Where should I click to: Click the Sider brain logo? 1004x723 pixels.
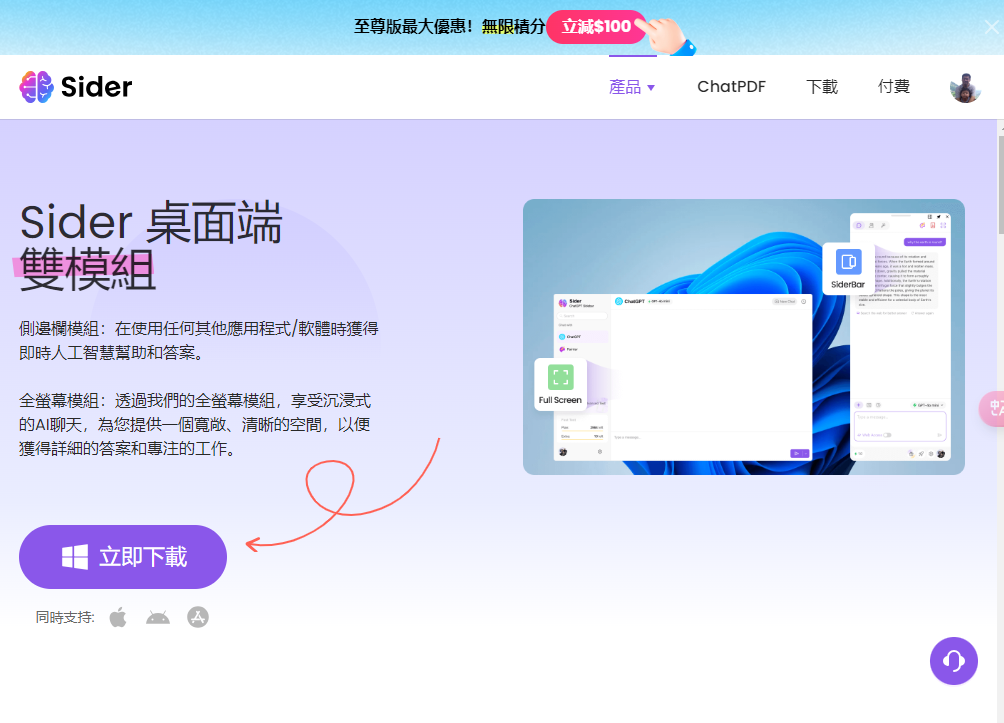(36, 87)
